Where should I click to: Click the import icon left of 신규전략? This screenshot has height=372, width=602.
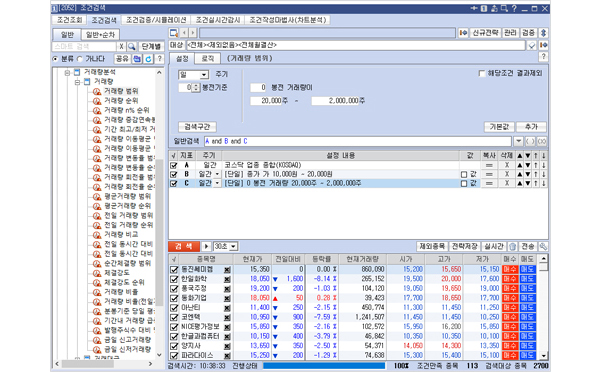463,33
